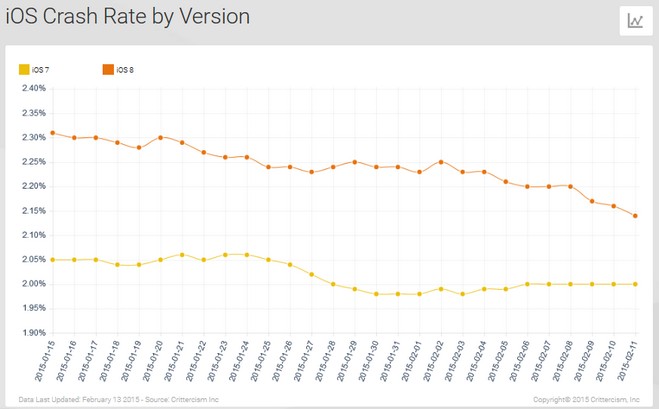The image size is (659, 409).
Task: Select the first iOS 7 data point on 2015-01-15
Action: click(x=51, y=259)
